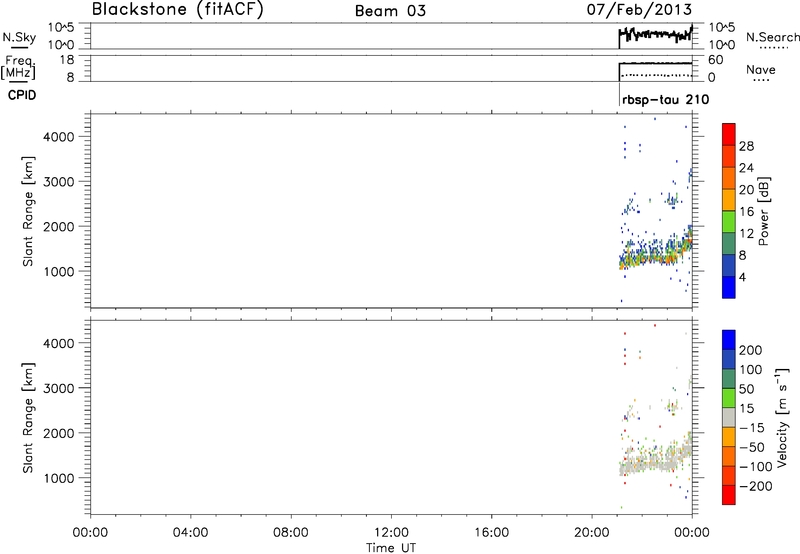The width and height of the screenshot is (800, 554).
Task: Select the "Nave" legend label
Action: pyautogui.click(x=761, y=69)
